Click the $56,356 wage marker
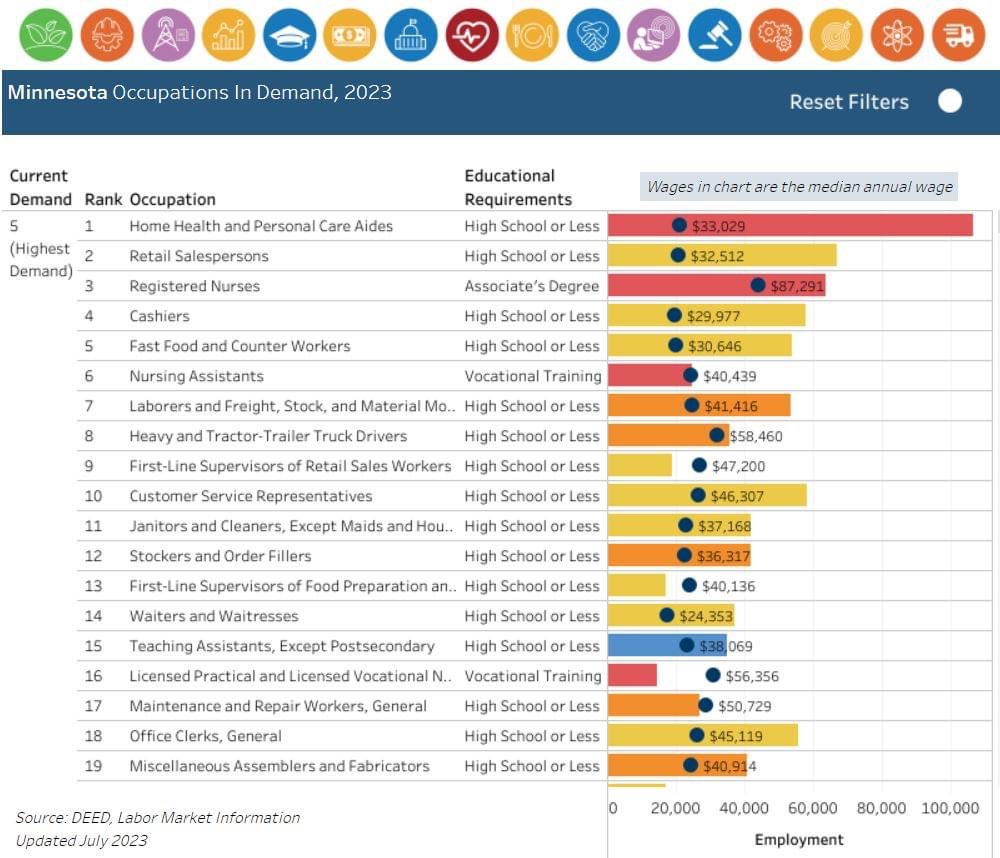The width and height of the screenshot is (1000, 858). click(x=713, y=675)
